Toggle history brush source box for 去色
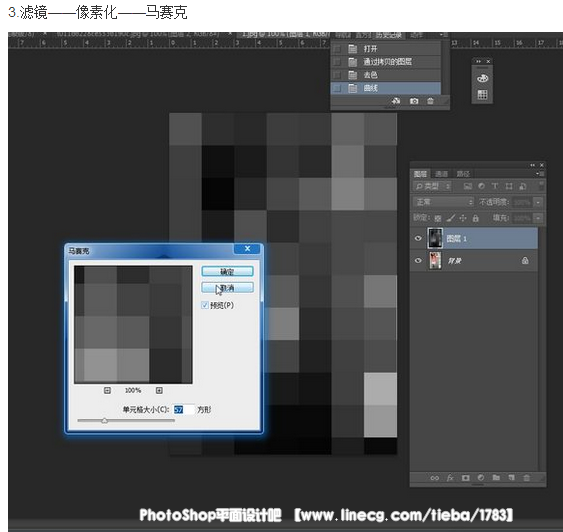 [x=337, y=75]
